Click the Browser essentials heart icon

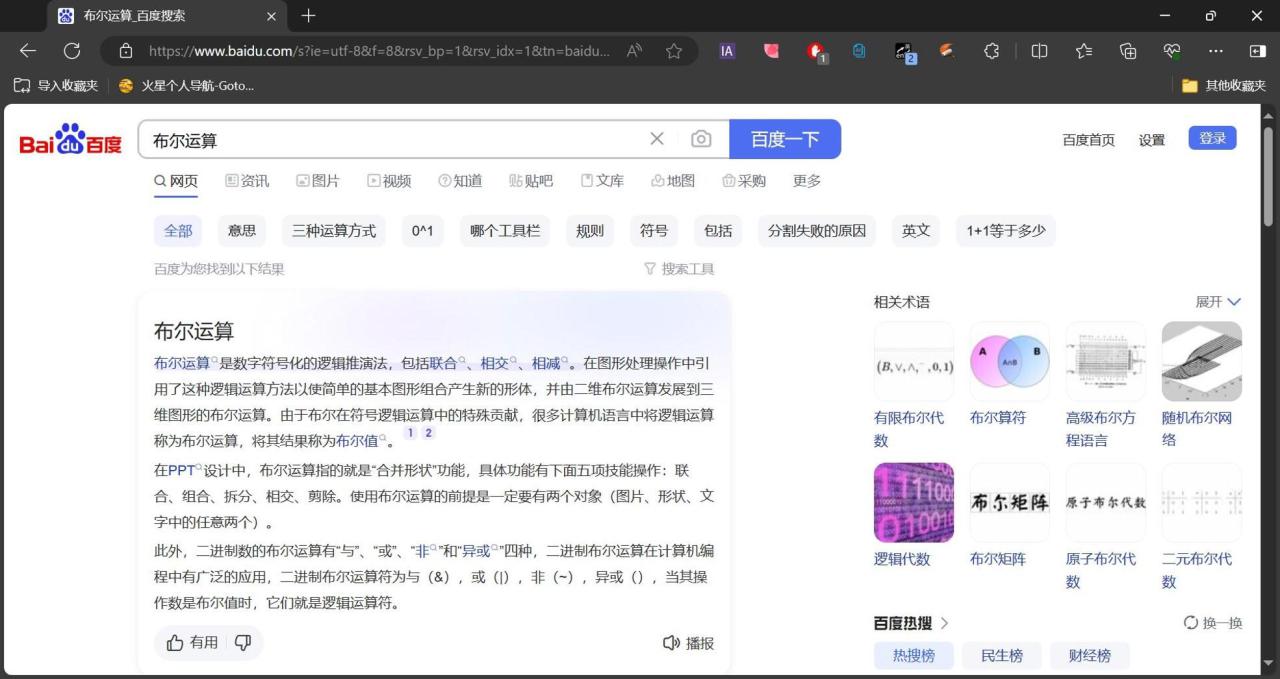pos(1171,50)
